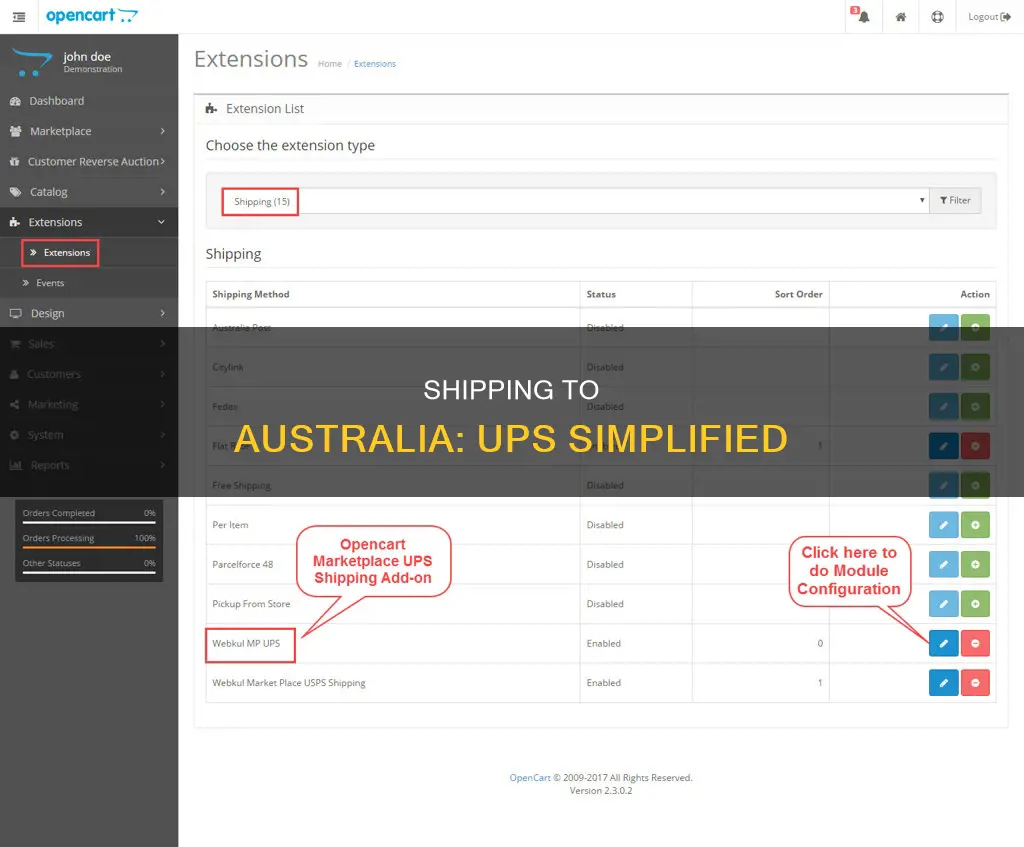
Task: Click the Marketplace users icon in sidebar
Action: tap(16, 131)
